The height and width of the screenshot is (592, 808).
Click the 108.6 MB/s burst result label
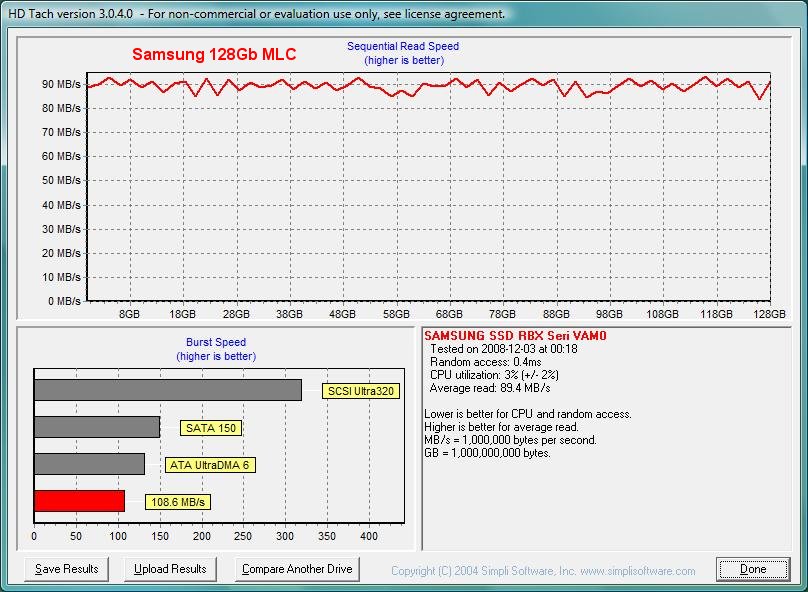tap(176, 502)
